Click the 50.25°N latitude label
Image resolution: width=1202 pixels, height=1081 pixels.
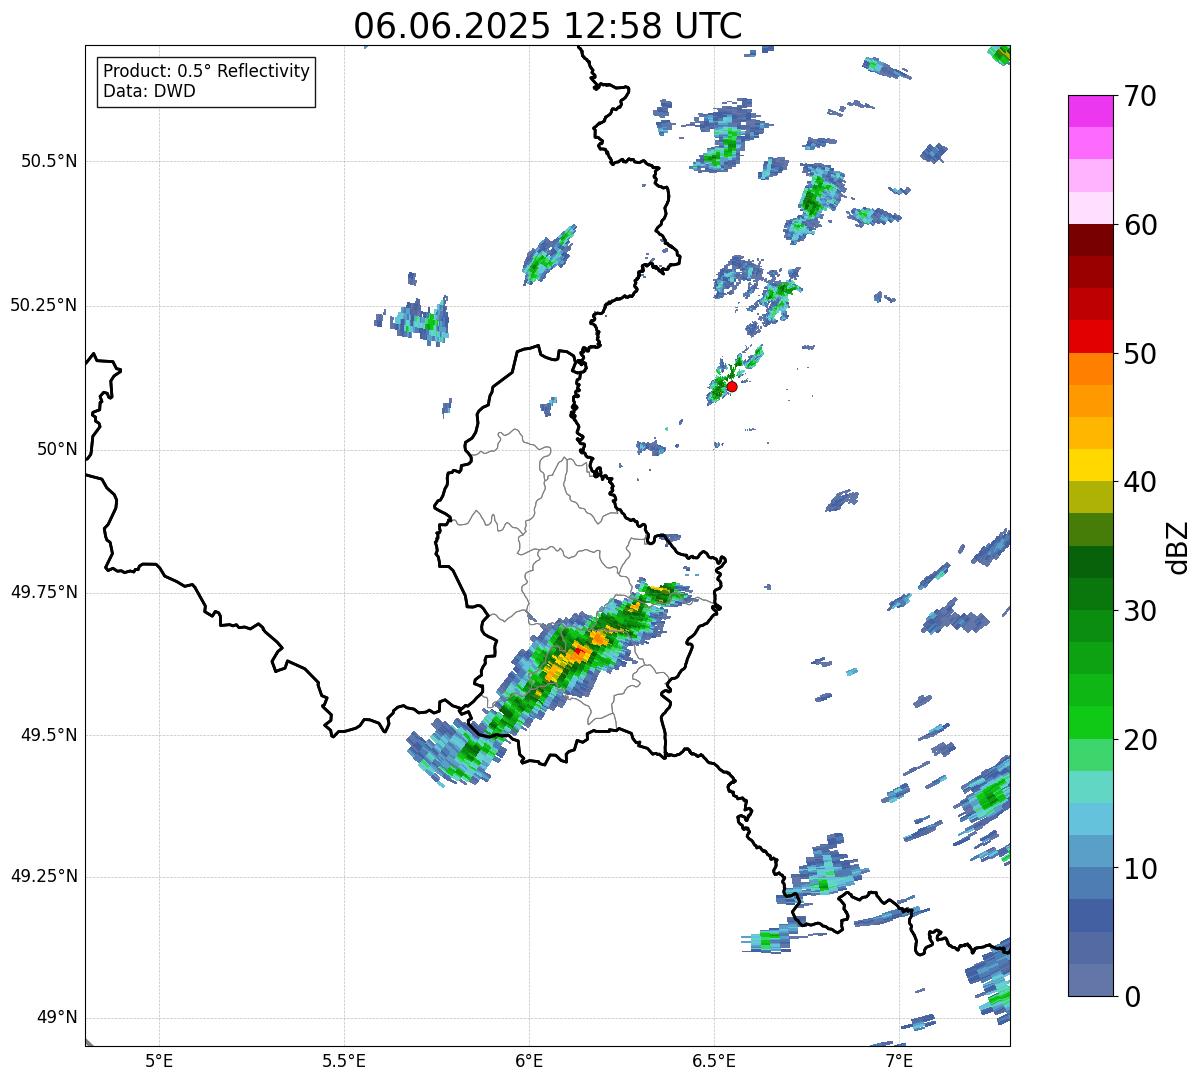(44, 305)
